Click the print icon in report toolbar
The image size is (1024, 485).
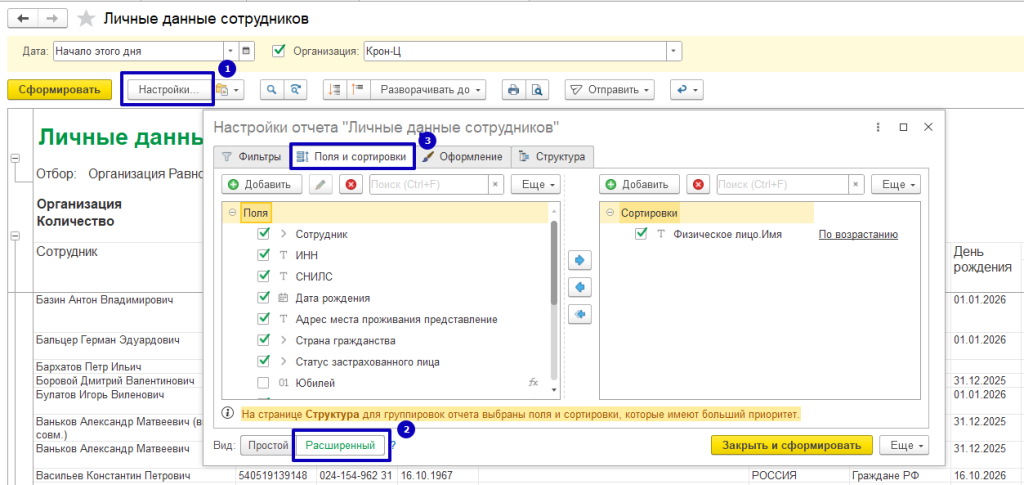[514, 90]
